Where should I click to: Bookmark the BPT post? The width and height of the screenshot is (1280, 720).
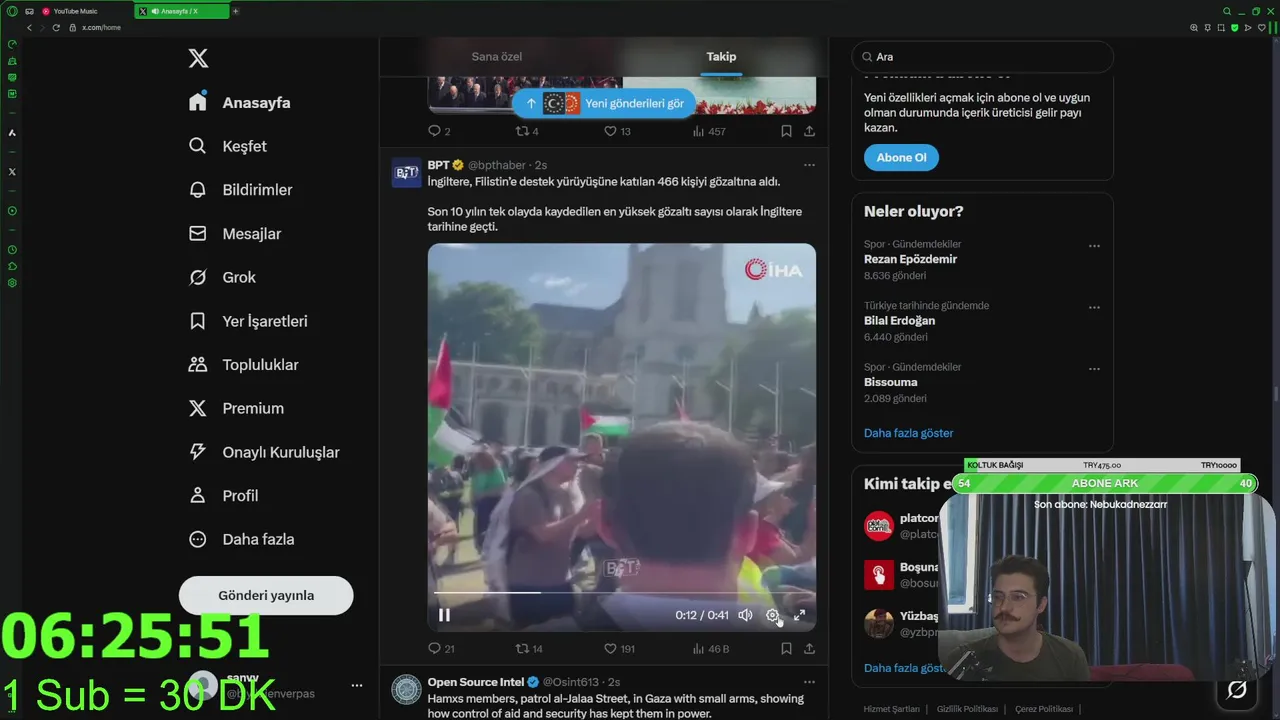[x=786, y=649]
